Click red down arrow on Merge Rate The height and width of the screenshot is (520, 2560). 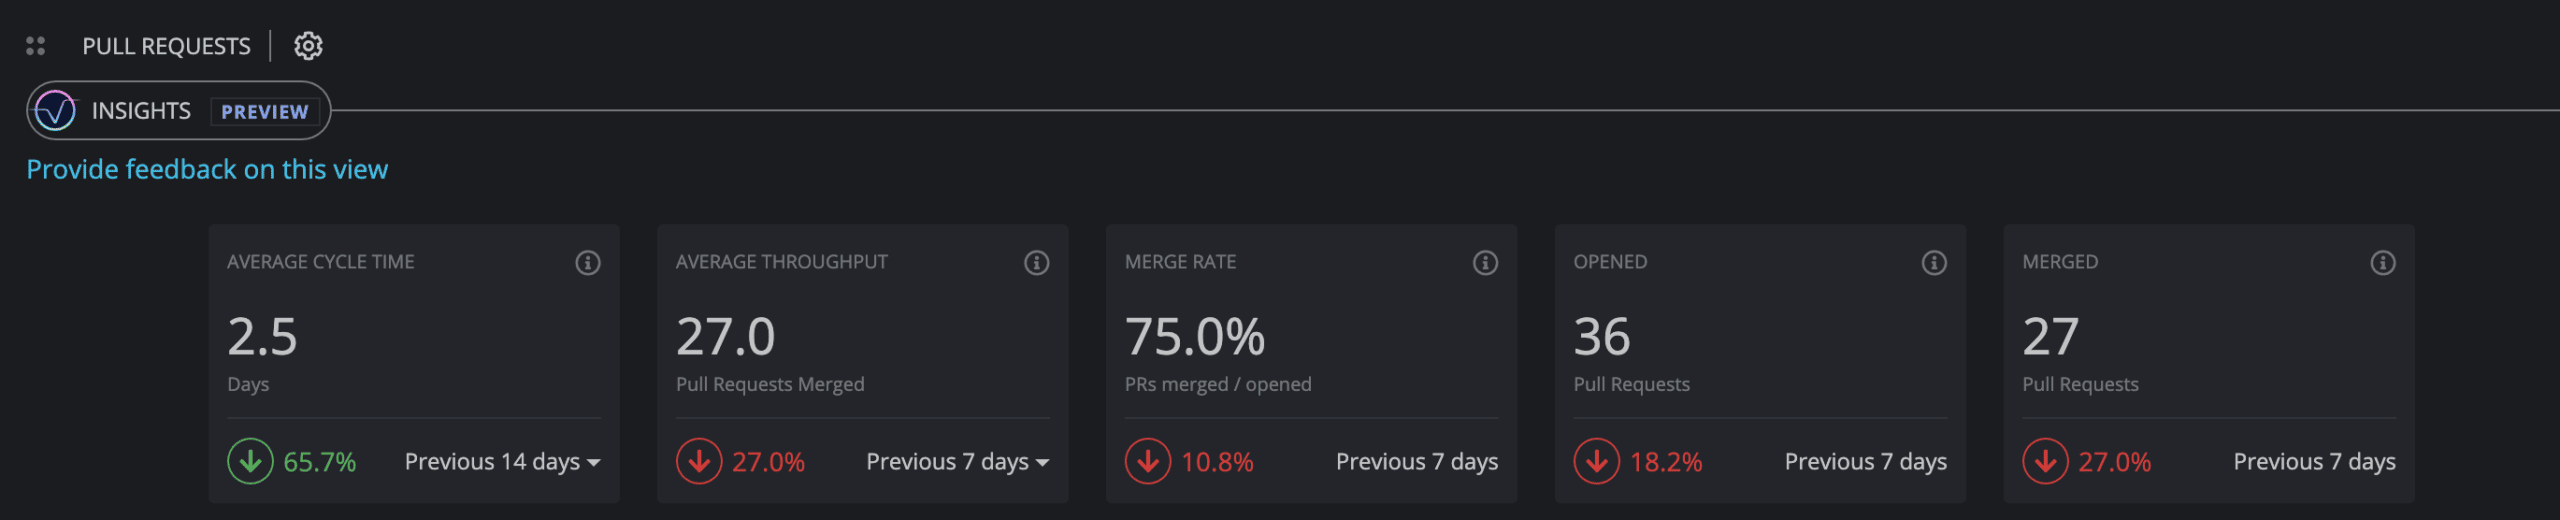point(1148,461)
